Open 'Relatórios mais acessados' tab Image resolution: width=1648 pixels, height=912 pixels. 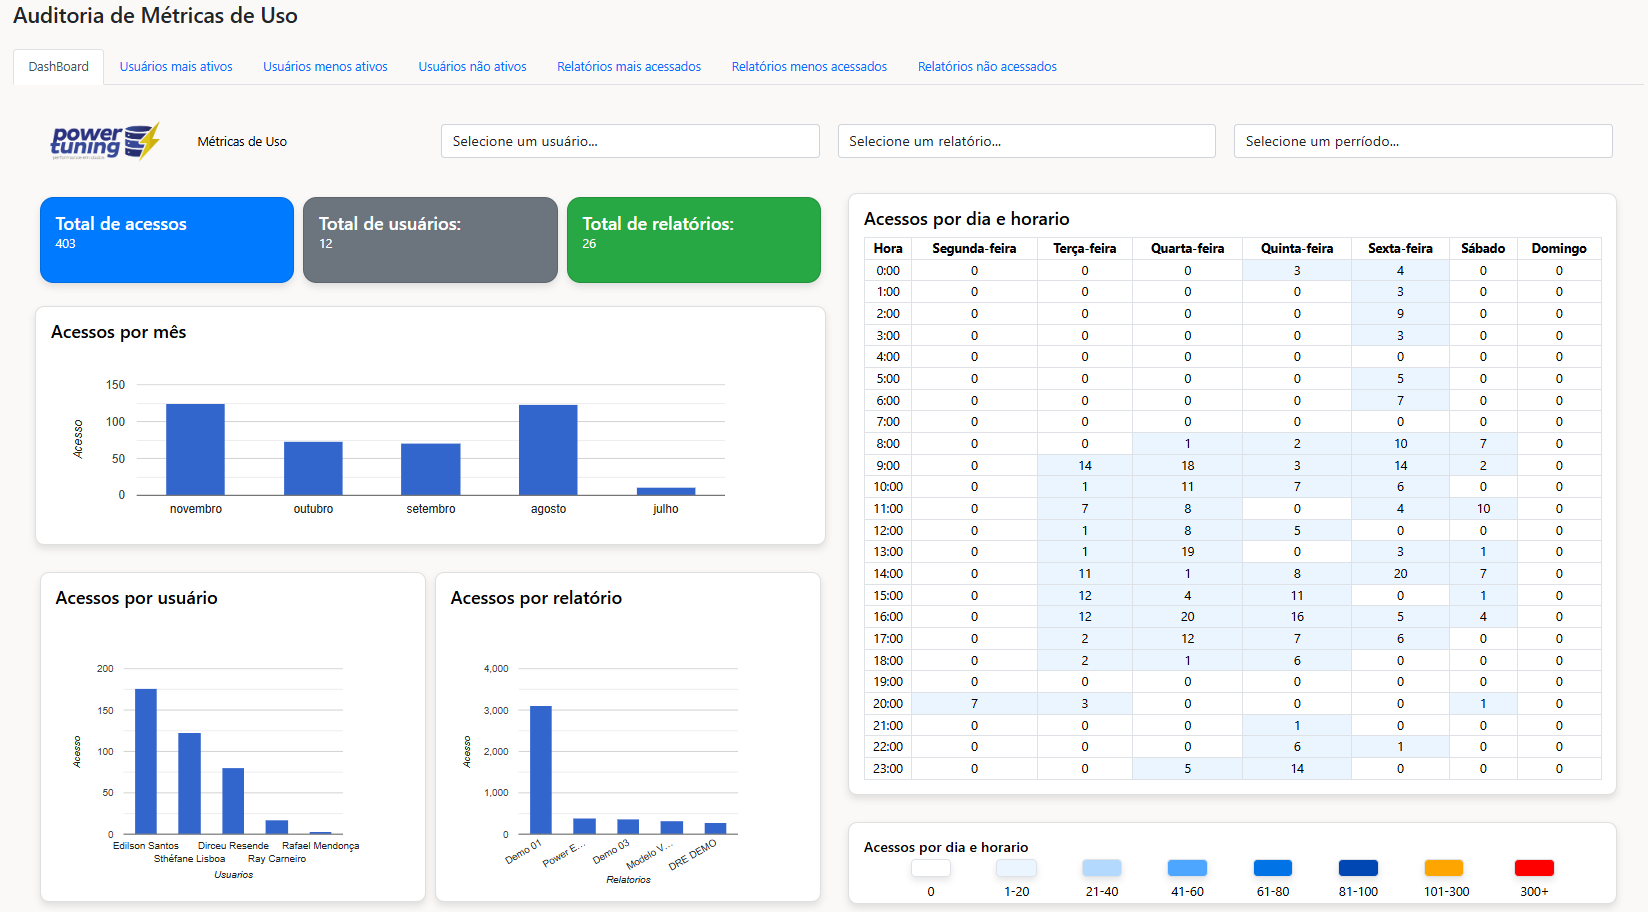629,67
